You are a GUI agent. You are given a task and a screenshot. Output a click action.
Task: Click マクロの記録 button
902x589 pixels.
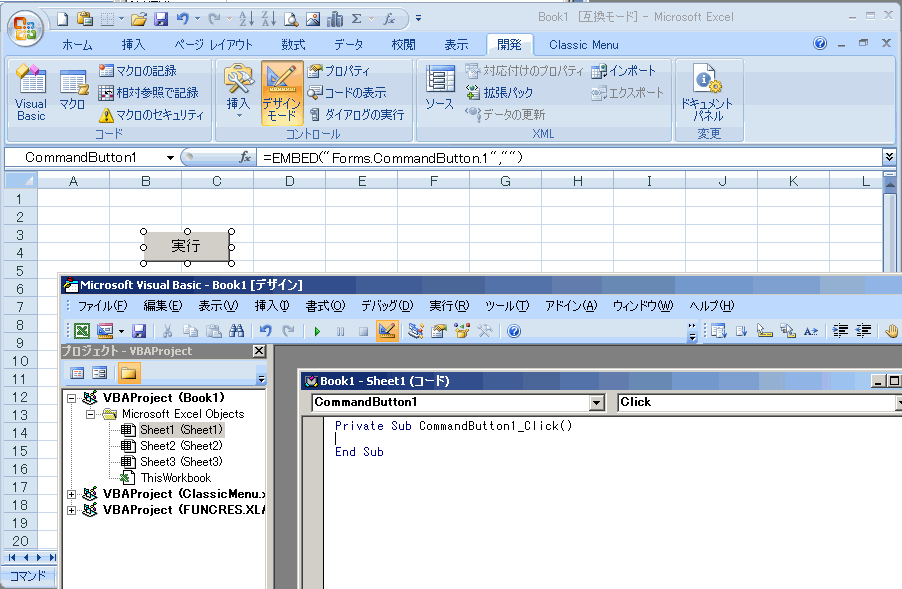[139, 71]
